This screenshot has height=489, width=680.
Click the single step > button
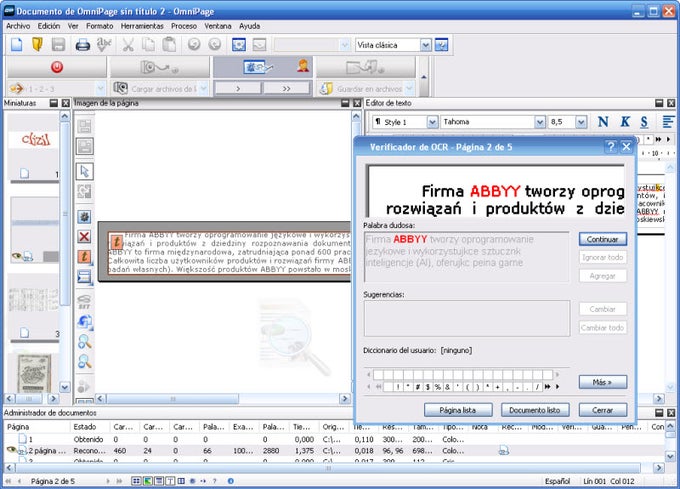pos(238,88)
